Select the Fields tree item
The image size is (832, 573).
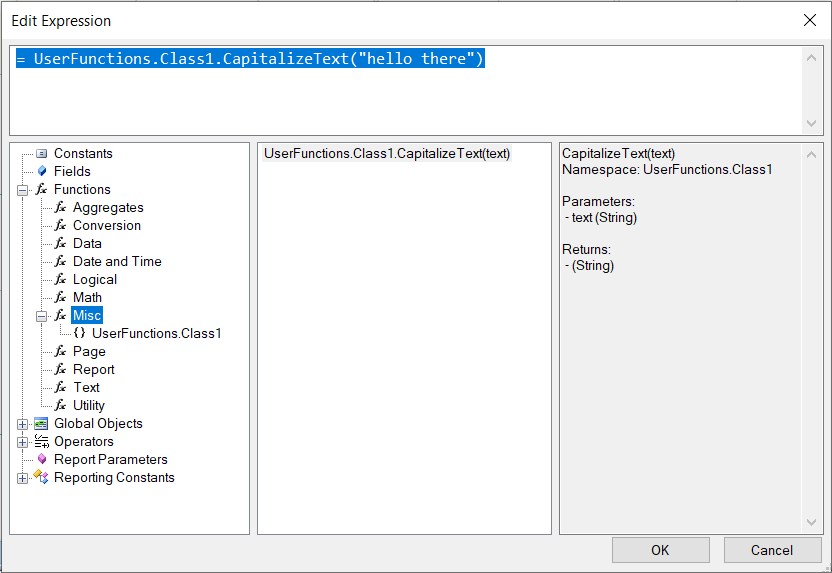coord(72,171)
